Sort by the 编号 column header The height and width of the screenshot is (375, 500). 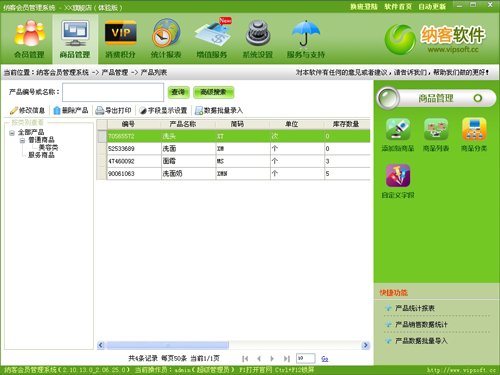pyautogui.click(x=128, y=124)
